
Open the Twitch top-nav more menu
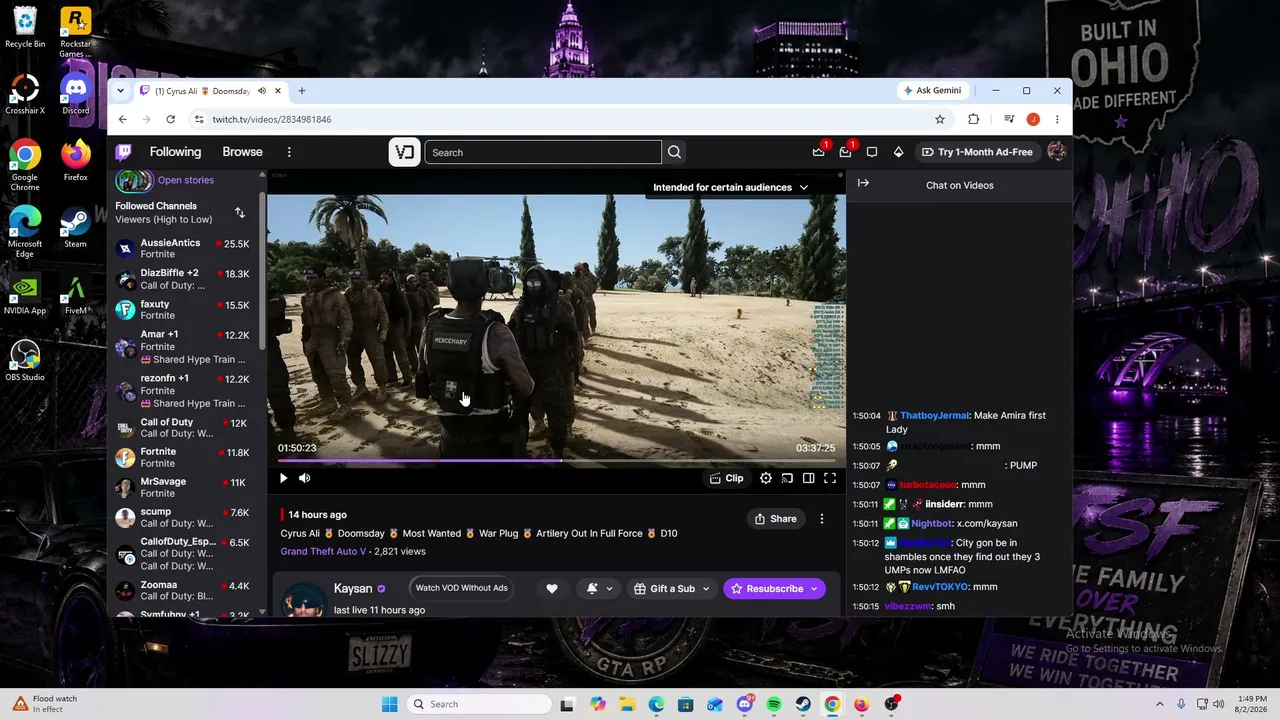[289, 152]
